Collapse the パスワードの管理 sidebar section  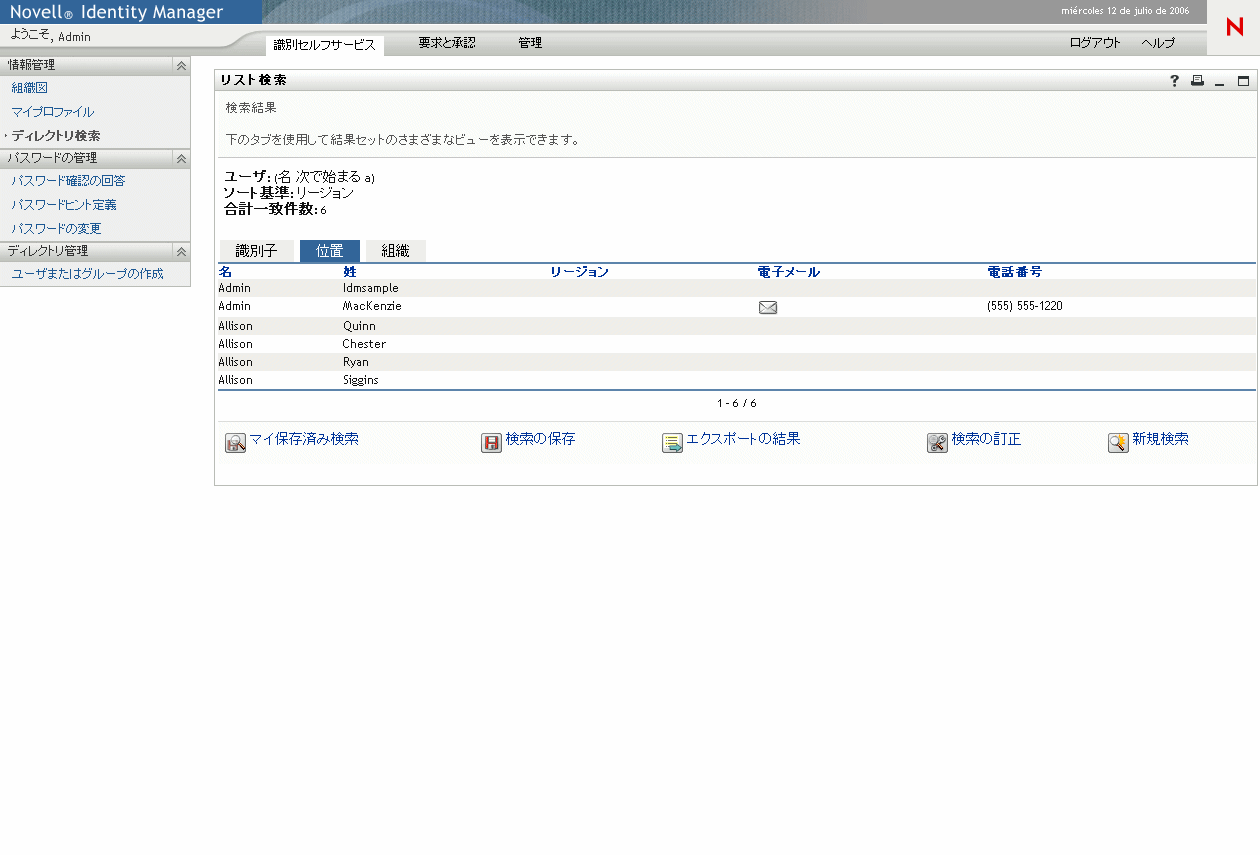(x=181, y=158)
